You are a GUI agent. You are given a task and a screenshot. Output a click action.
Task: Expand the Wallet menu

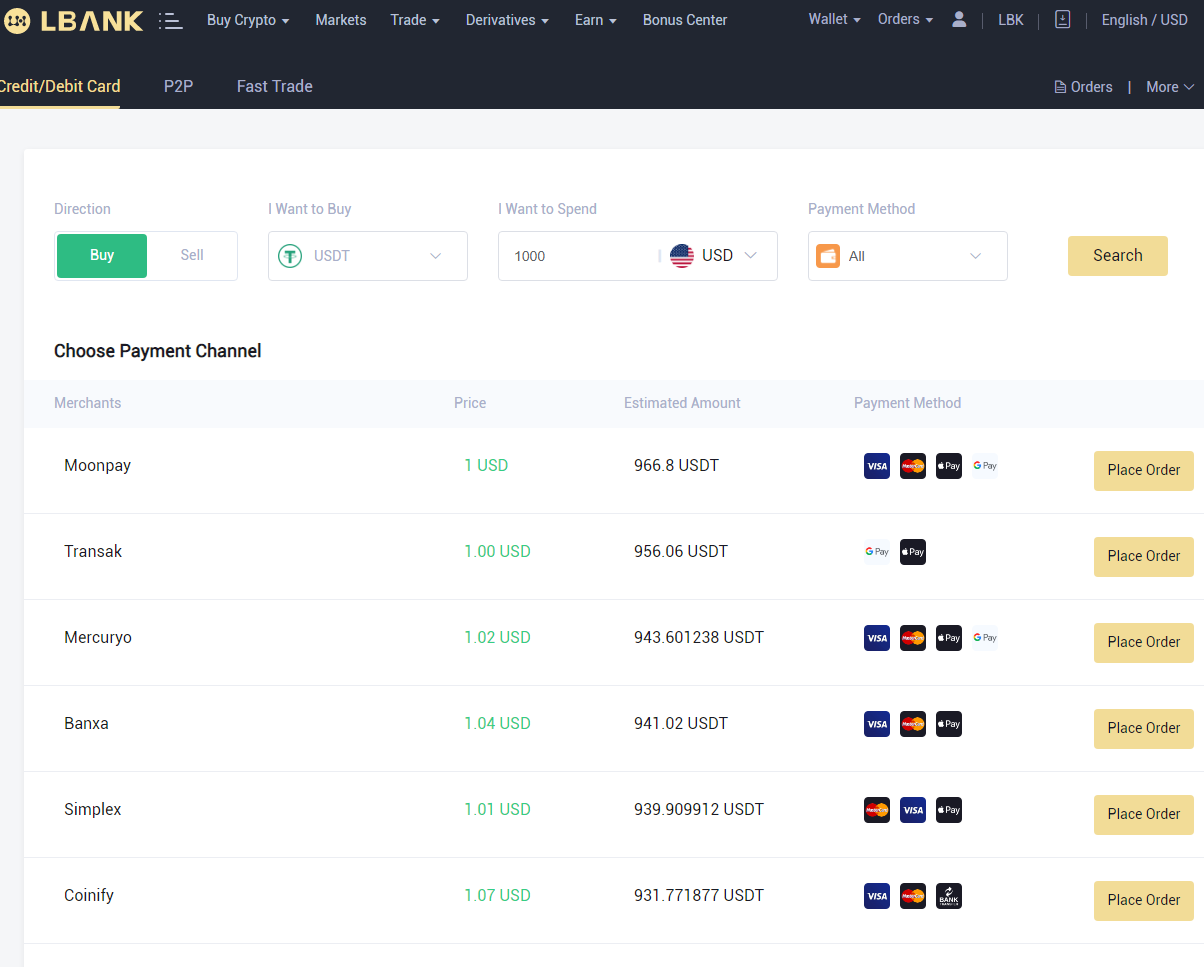click(x=835, y=19)
